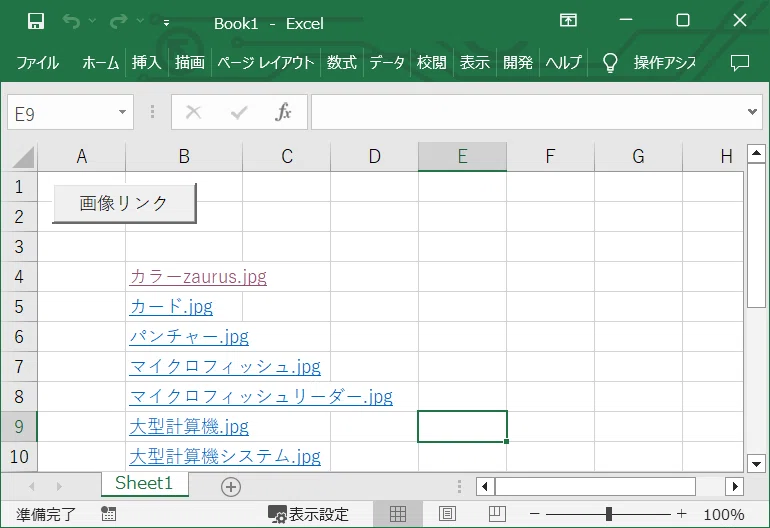
Task: Click the horizontal scrollbar right arrow
Action: click(x=735, y=487)
